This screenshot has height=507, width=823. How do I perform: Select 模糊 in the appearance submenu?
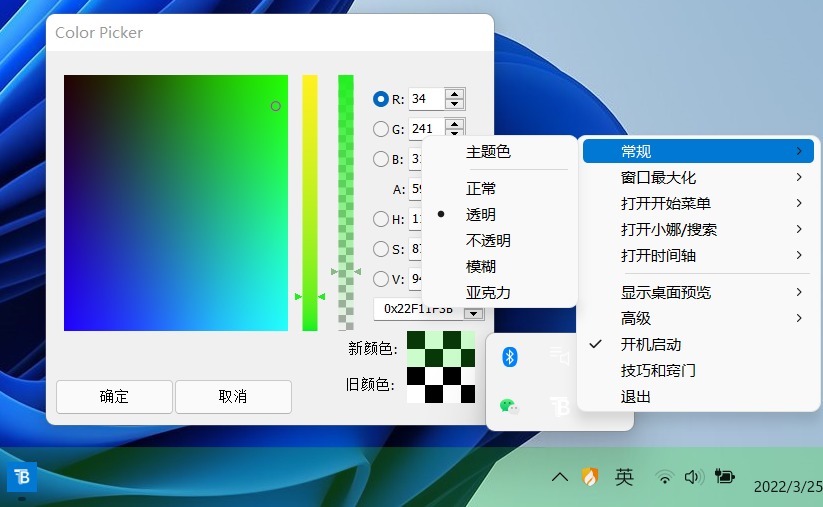[481, 267]
